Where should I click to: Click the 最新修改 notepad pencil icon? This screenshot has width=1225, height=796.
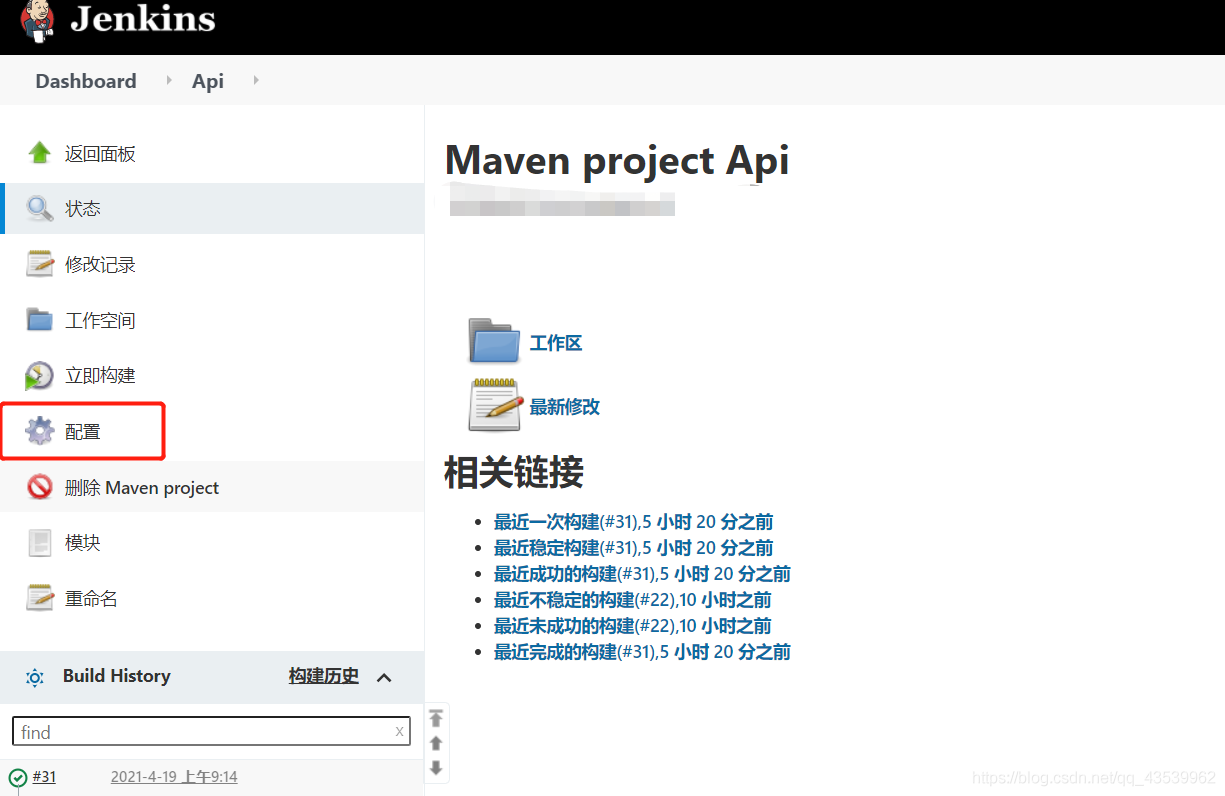495,405
